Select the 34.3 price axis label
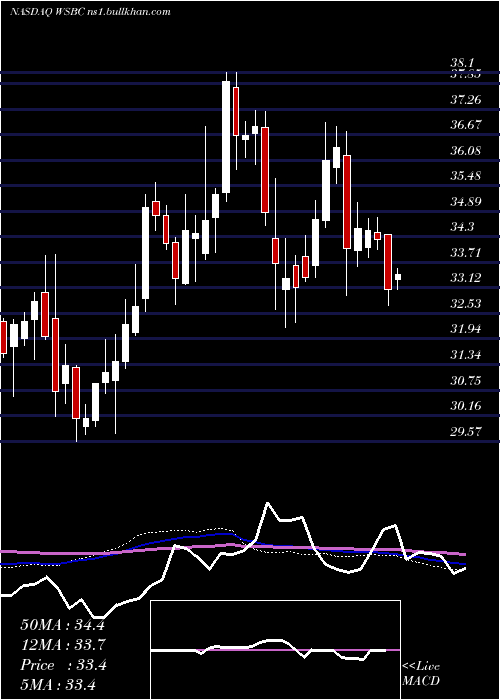Image resolution: width=500 pixels, height=700 pixels. point(462,228)
